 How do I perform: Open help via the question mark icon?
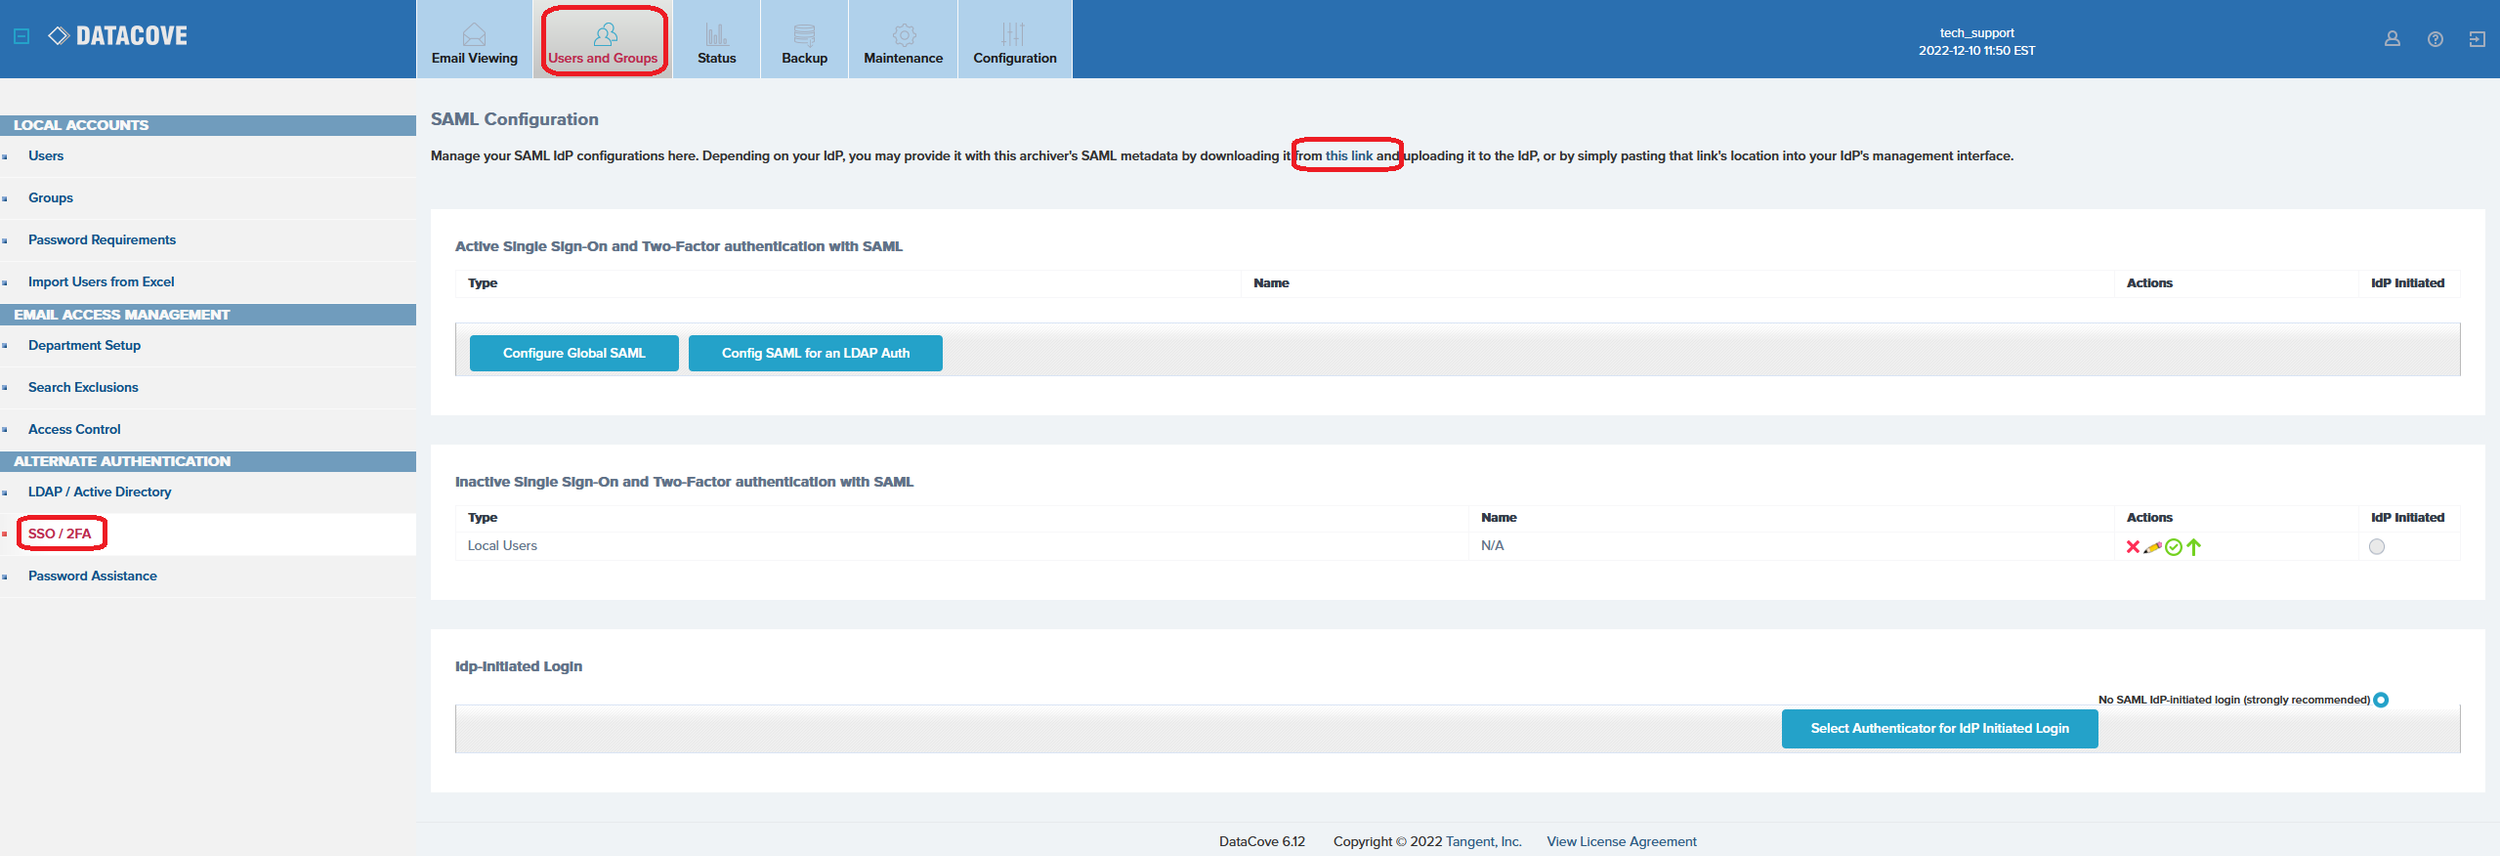(x=2435, y=39)
